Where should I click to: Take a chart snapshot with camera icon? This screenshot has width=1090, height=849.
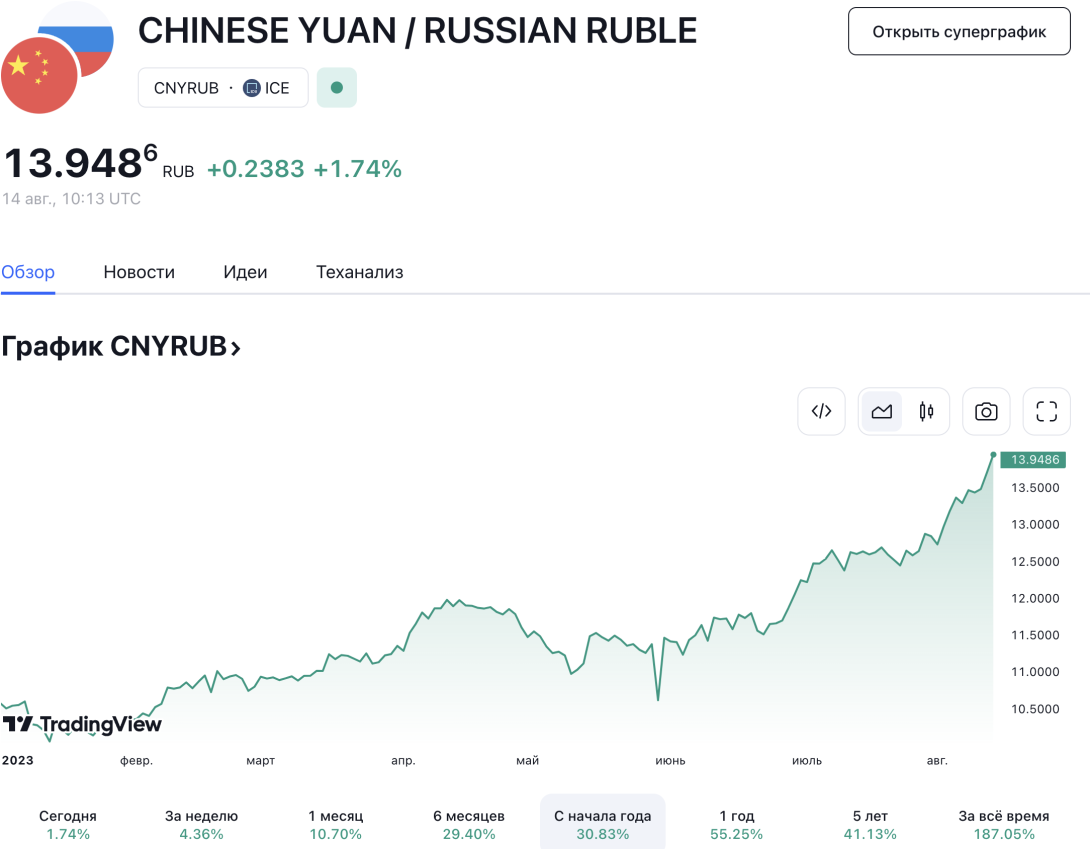(x=986, y=411)
